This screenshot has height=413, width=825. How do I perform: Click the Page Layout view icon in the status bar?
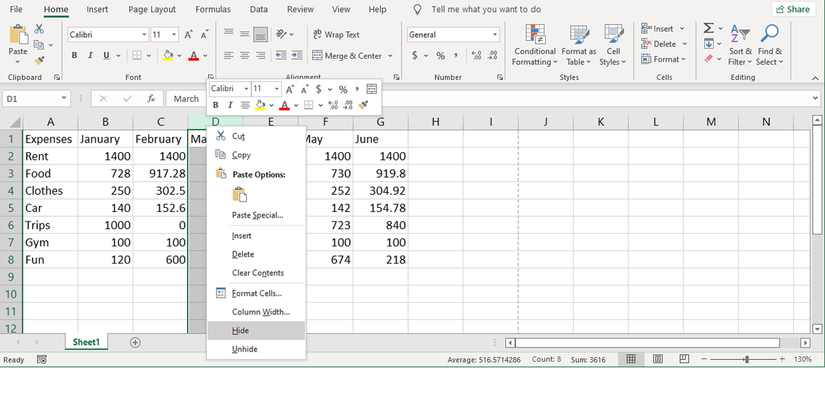pyautogui.click(x=658, y=359)
